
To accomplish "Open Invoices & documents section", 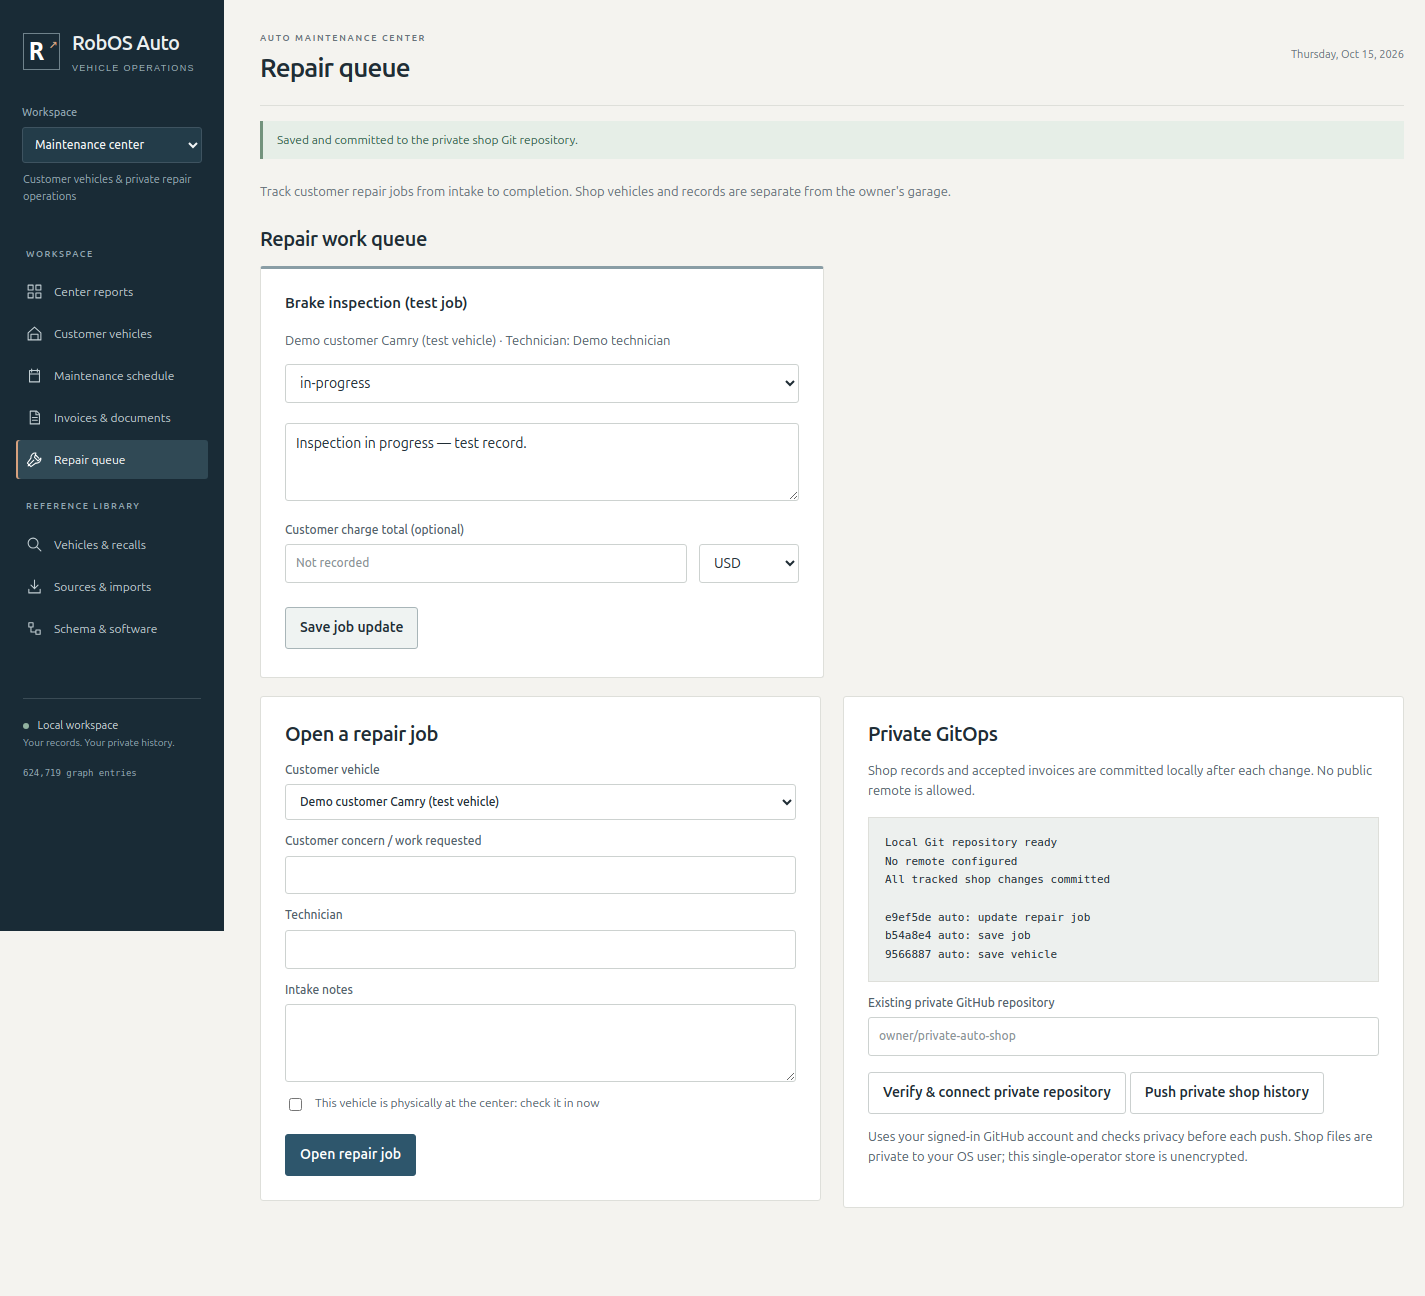I will pyautogui.click(x=112, y=418).
